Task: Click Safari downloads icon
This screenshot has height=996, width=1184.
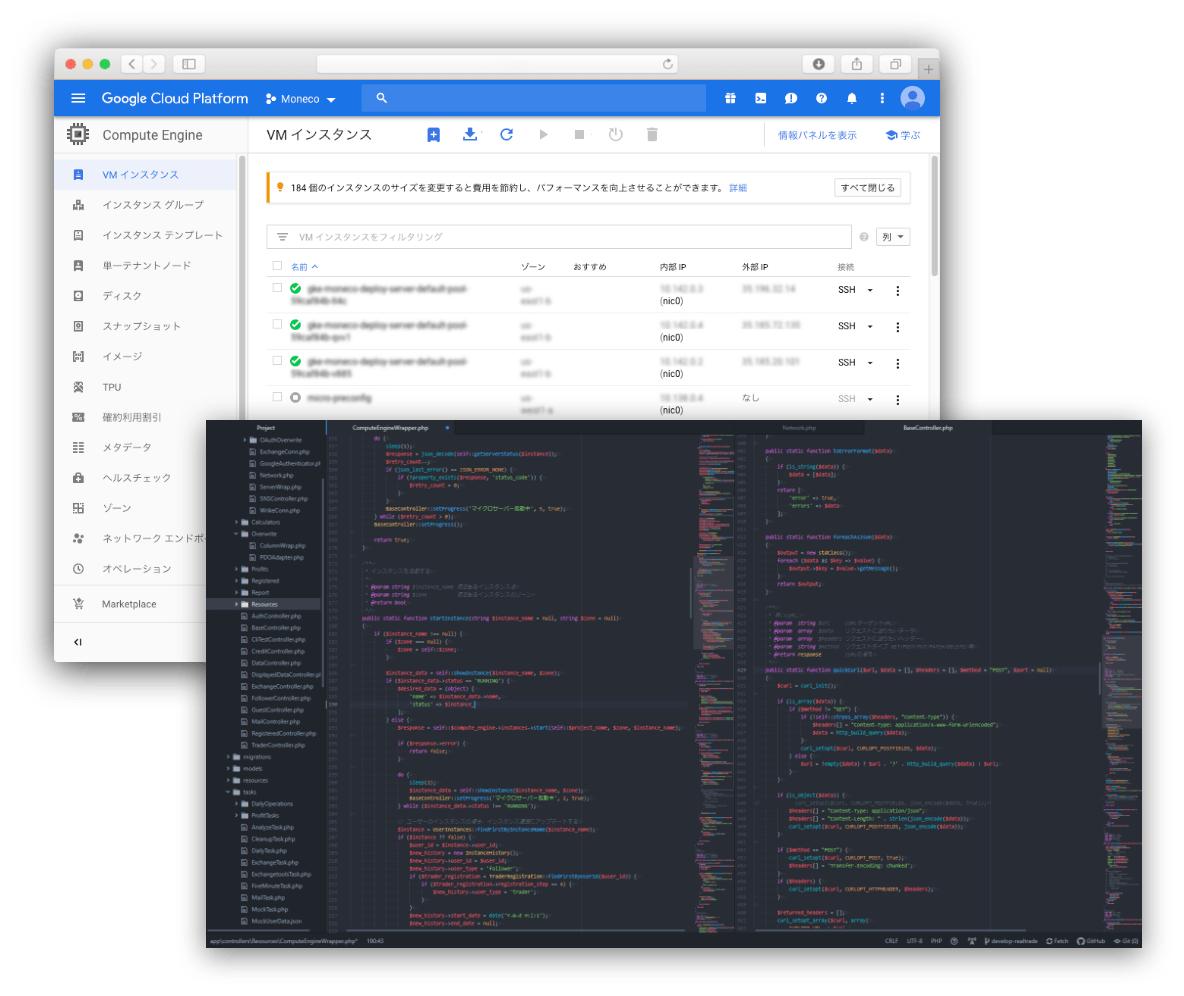Action: click(x=819, y=64)
